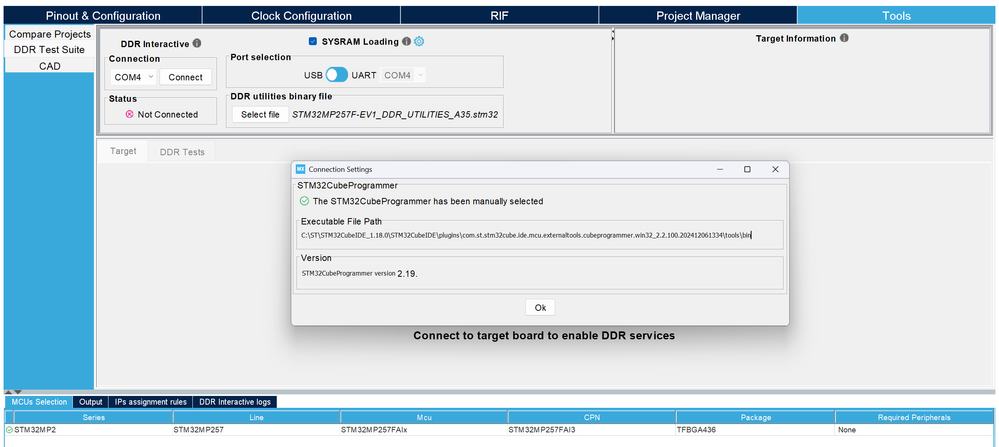999x447 pixels.
Task: Uncheck the SYSRAM Loading checkbox
Action: (313, 41)
